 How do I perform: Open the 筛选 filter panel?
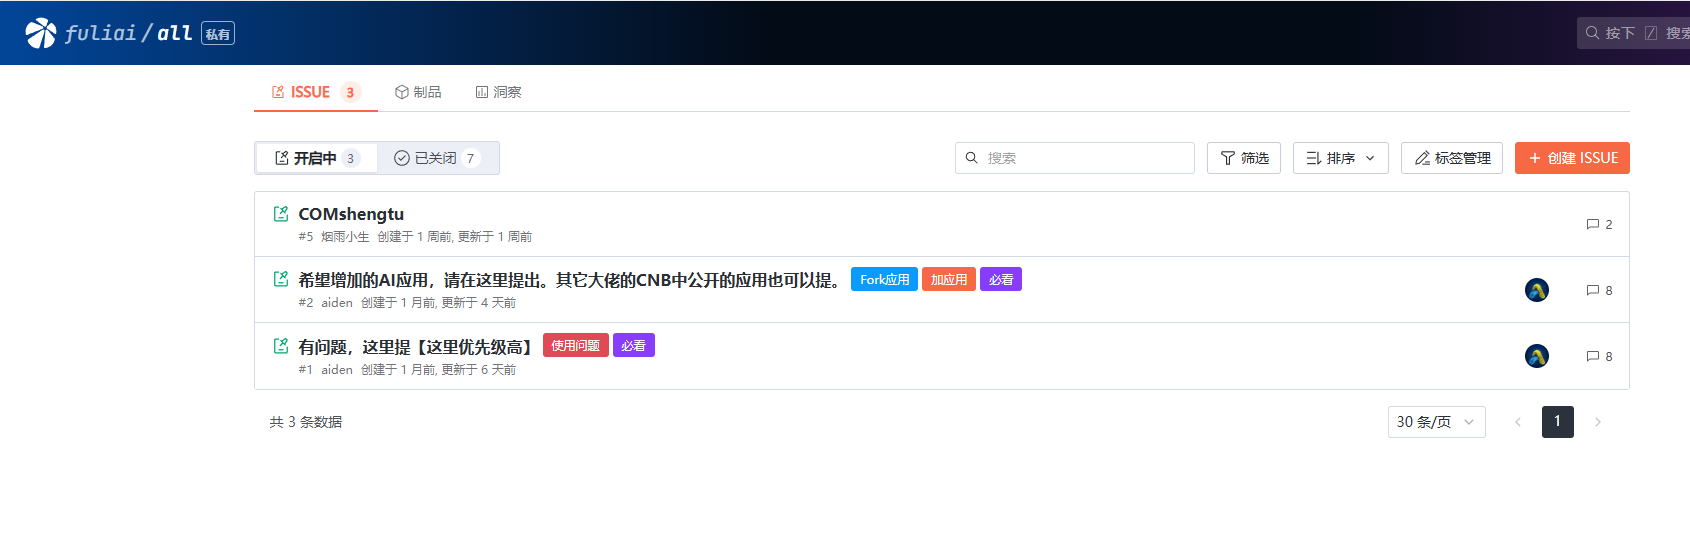point(1244,158)
